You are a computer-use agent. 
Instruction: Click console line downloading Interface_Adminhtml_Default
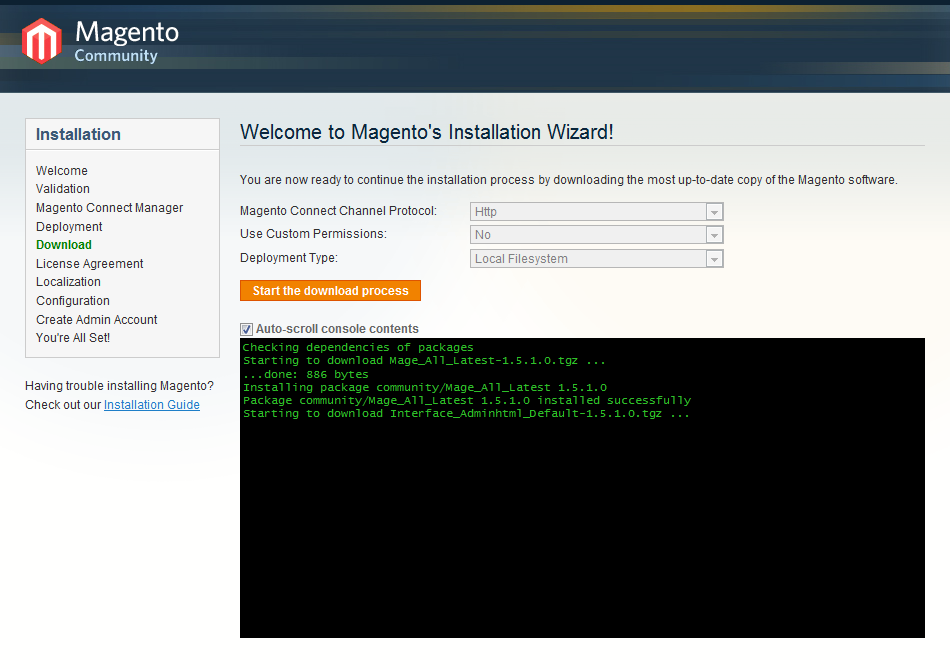pos(466,414)
